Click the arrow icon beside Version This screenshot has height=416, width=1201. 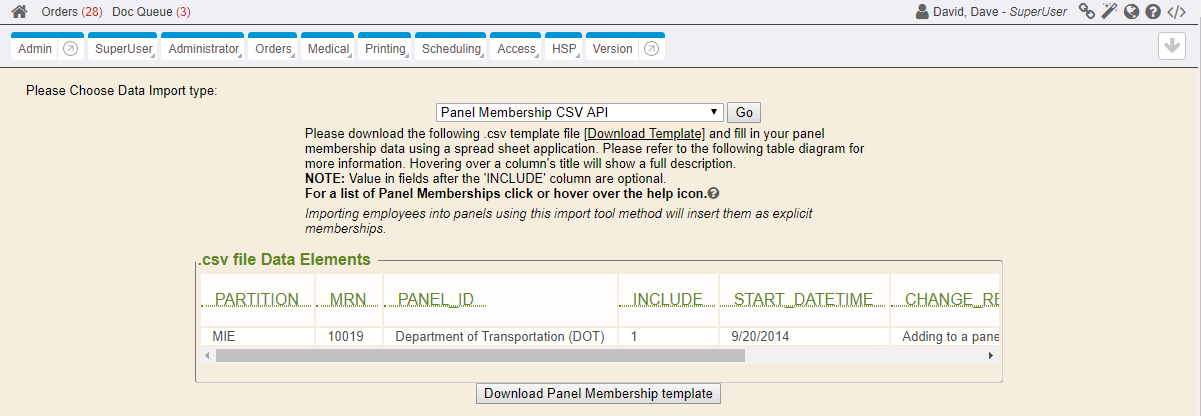[651, 48]
